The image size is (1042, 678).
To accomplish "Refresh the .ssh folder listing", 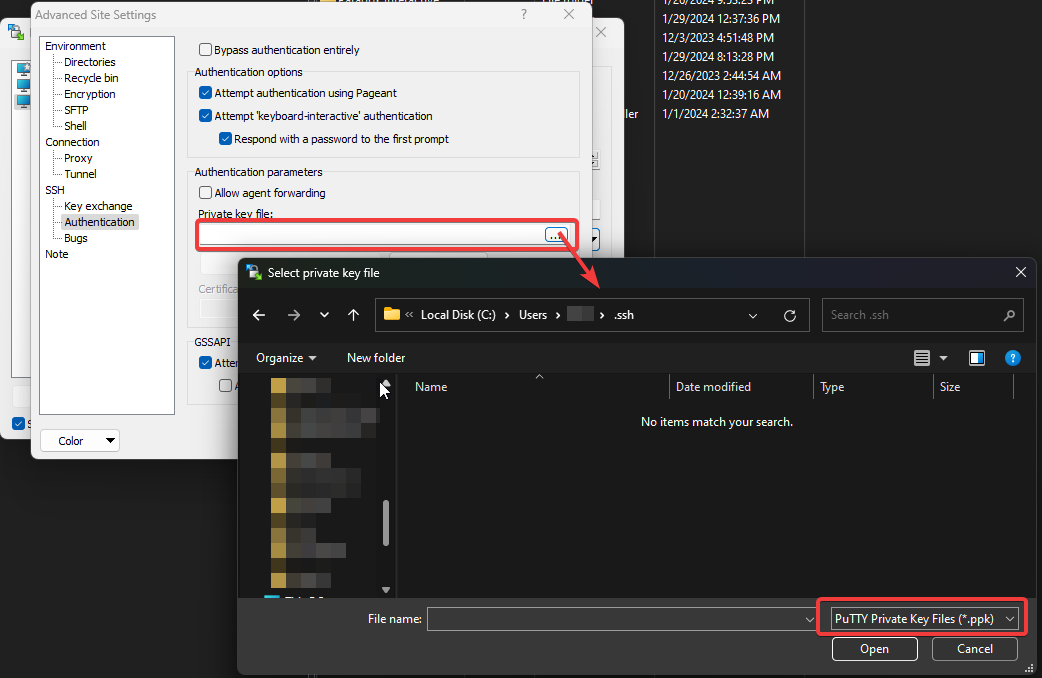I will point(790,315).
